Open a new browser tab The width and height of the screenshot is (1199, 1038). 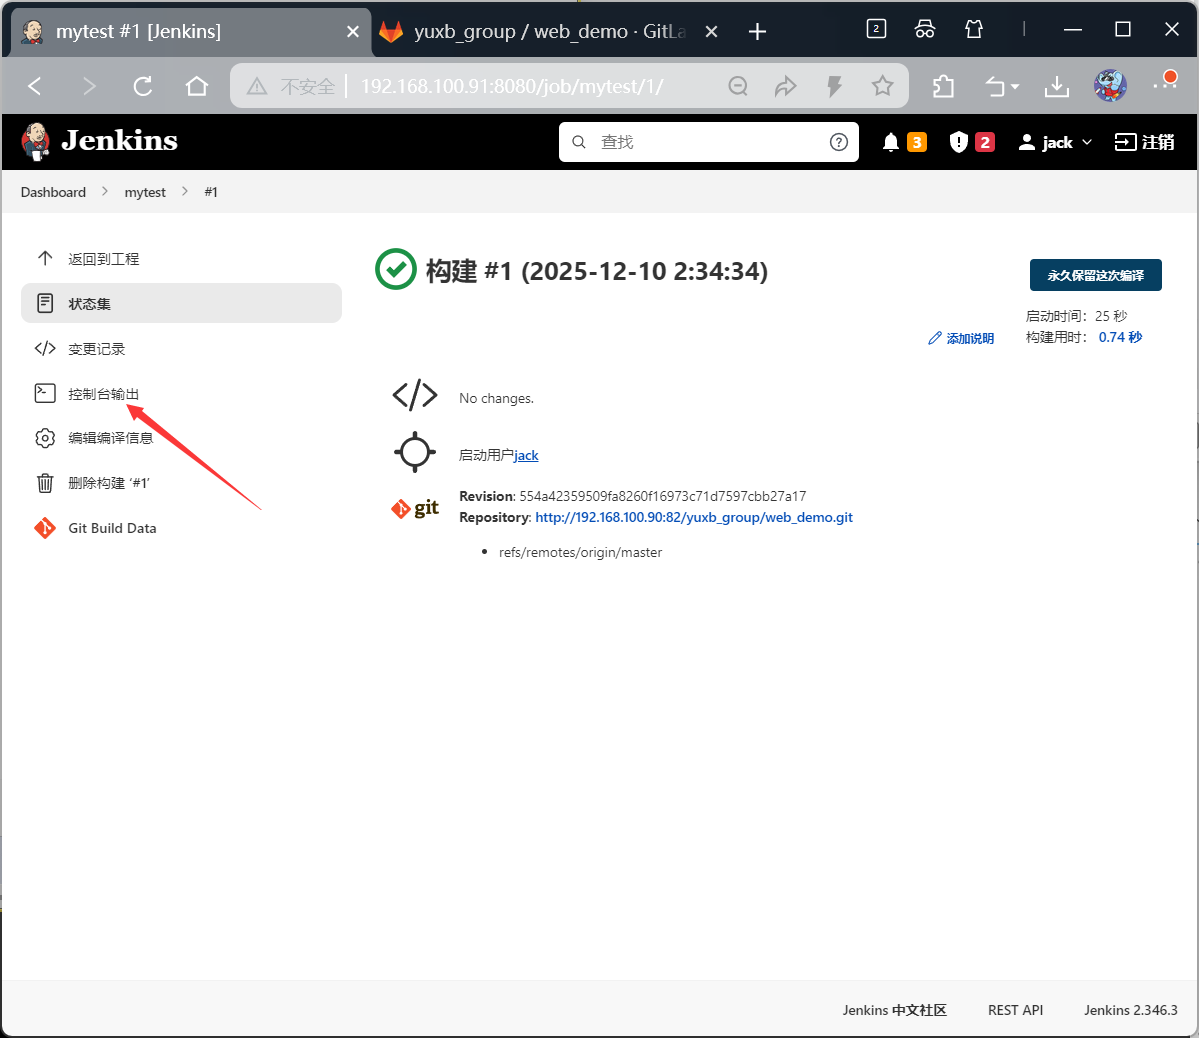tap(757, 31)
